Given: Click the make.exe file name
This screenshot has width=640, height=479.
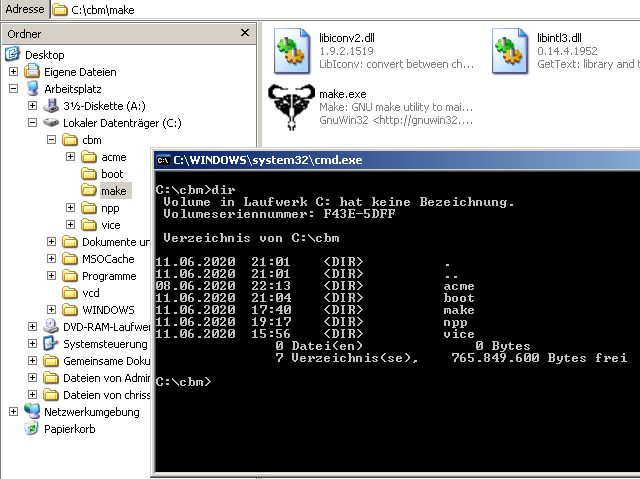Looking at the screenshot, I should click(342, 94).
